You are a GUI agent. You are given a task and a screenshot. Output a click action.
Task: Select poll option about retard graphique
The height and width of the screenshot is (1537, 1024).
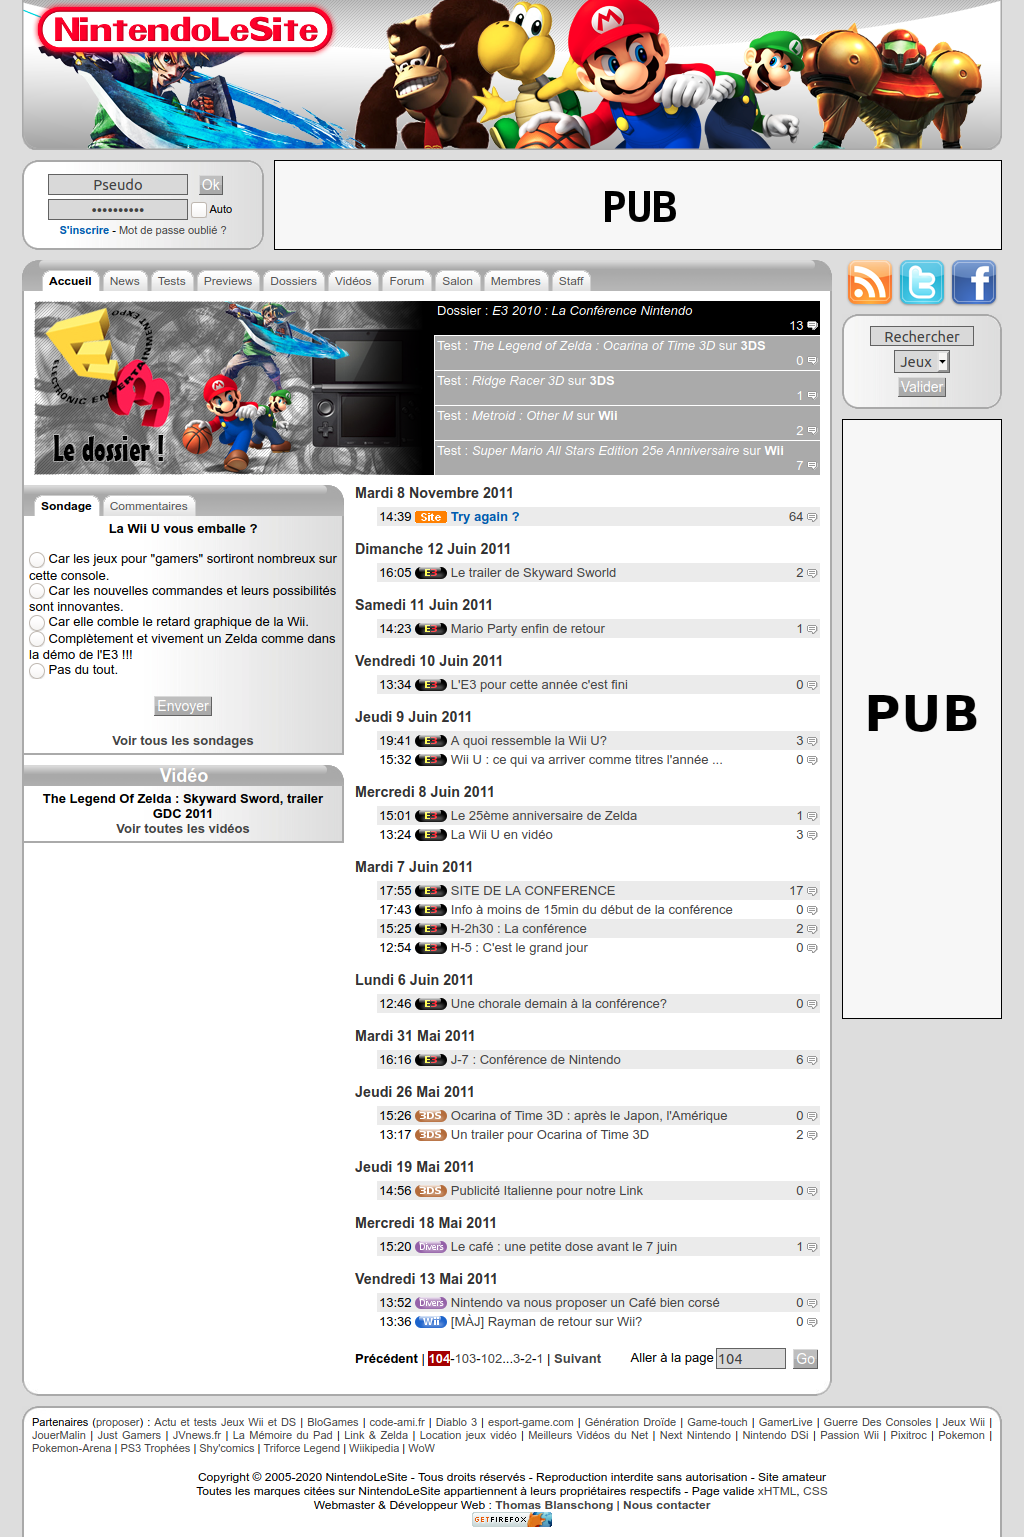(x=37, y=622)
